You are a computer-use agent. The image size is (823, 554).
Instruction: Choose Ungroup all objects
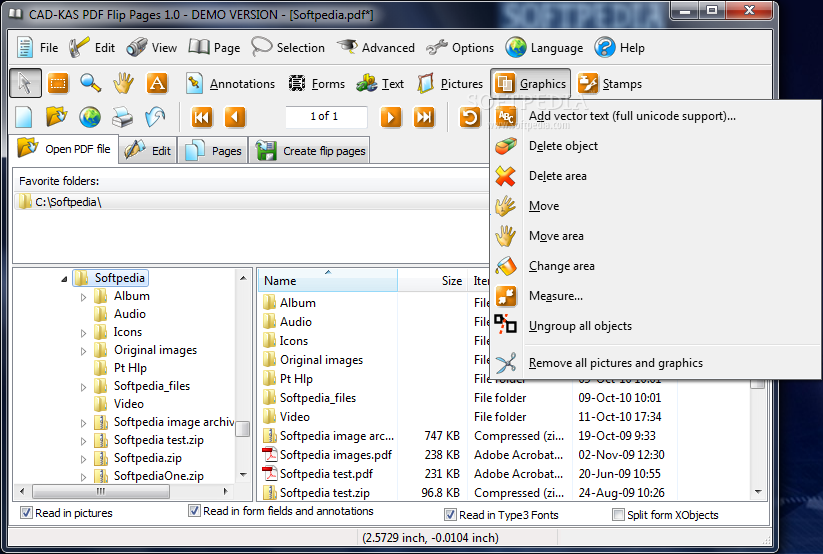point(580,326)
